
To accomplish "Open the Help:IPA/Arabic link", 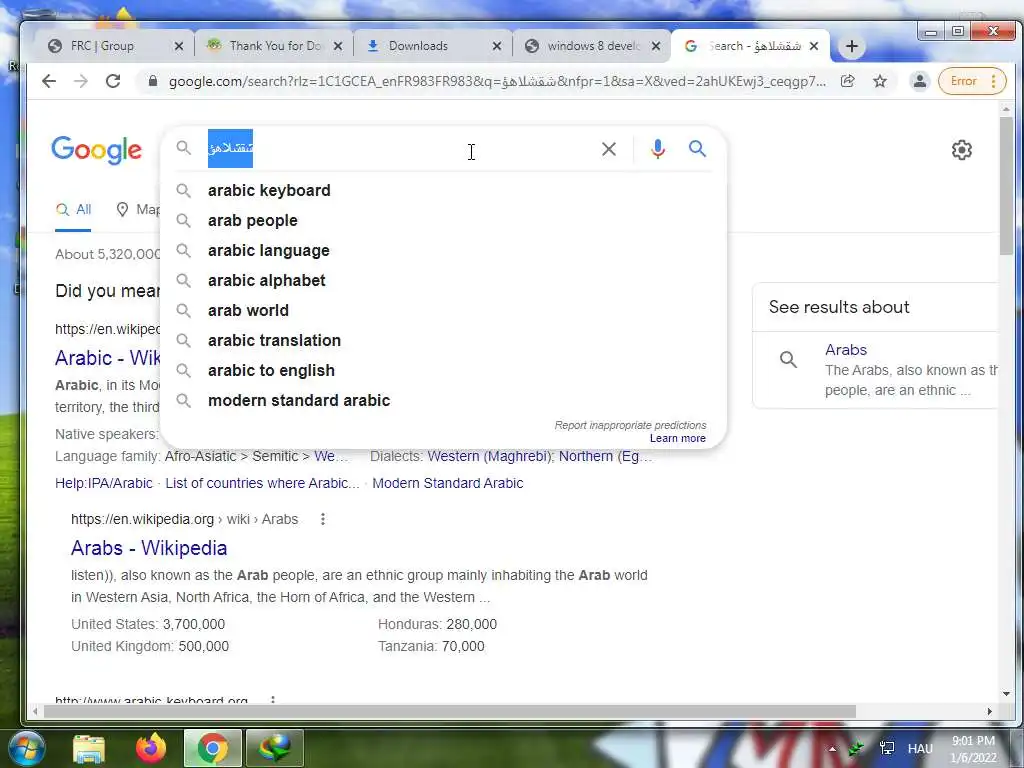I will coord(104,483).
